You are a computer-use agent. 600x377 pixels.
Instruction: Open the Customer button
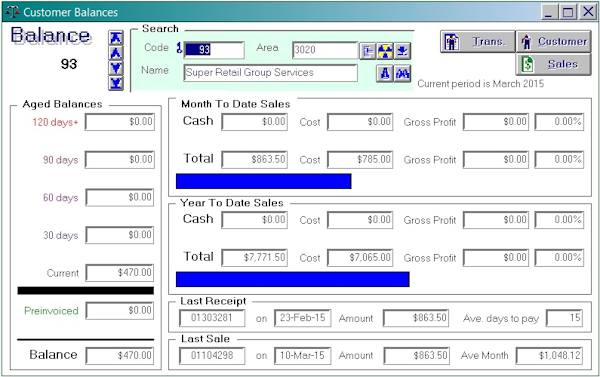point(553,42)
